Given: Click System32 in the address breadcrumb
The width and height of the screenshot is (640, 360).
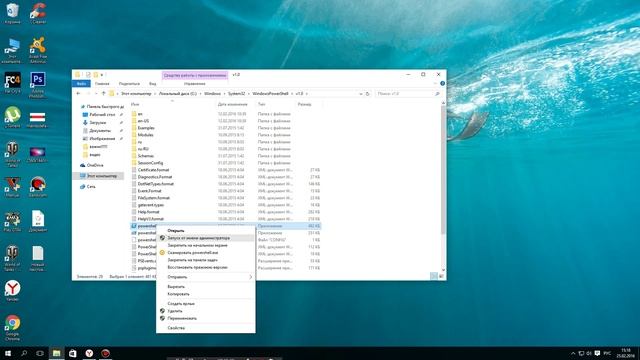Looking at the screenshot, I should tap(236, 94).
